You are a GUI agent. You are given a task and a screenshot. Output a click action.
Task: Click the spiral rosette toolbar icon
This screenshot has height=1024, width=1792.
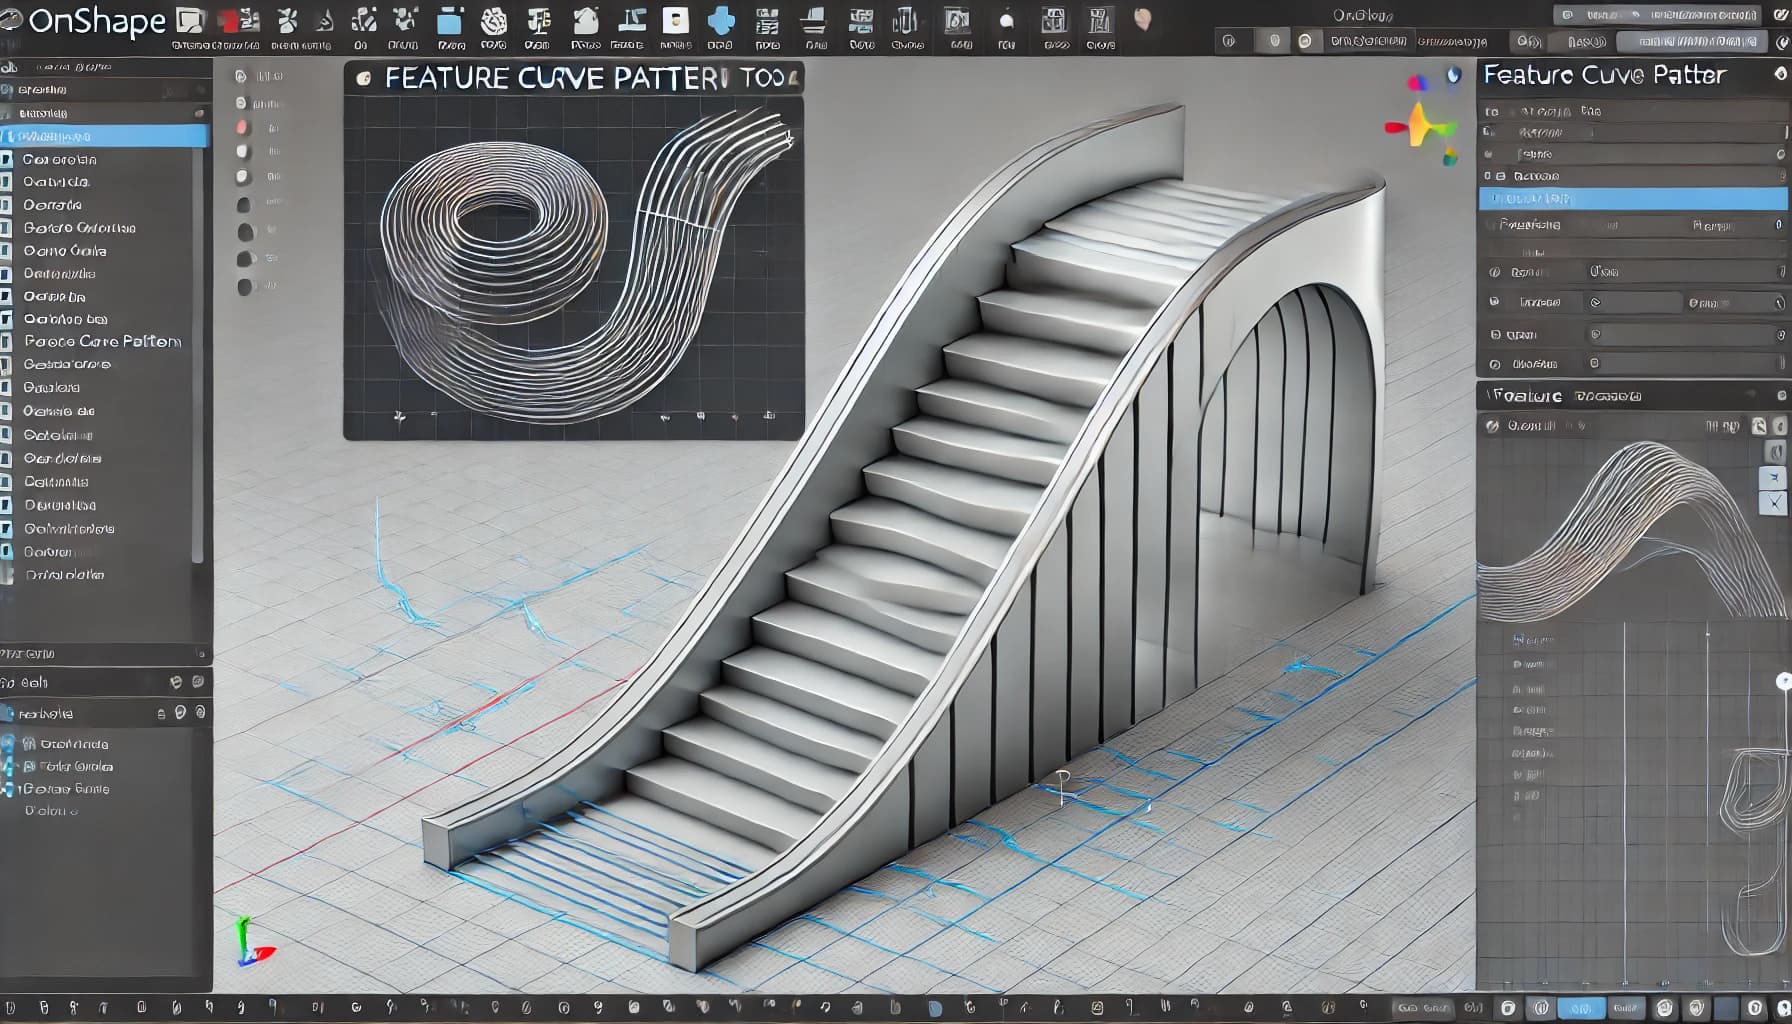(x=493, y=21)
